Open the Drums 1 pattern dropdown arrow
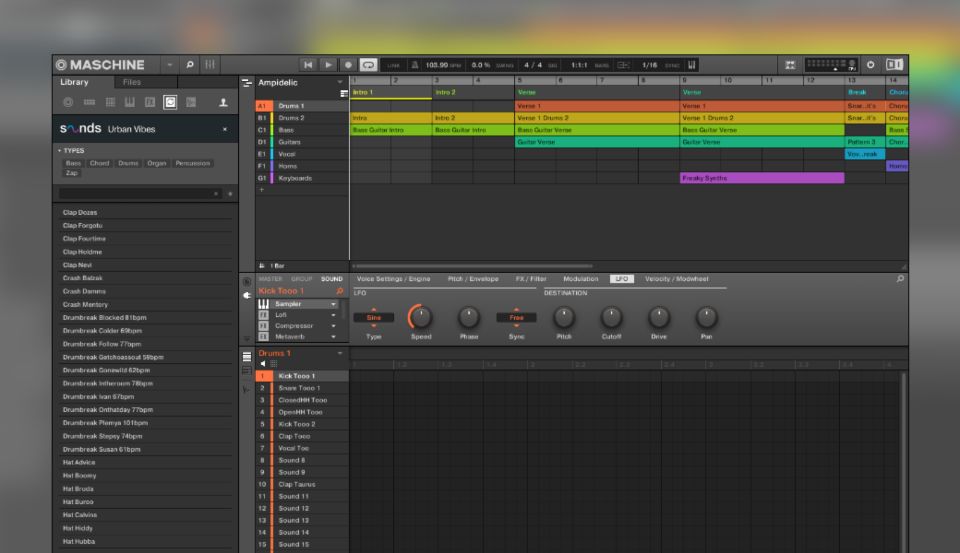 click(340, 353)
